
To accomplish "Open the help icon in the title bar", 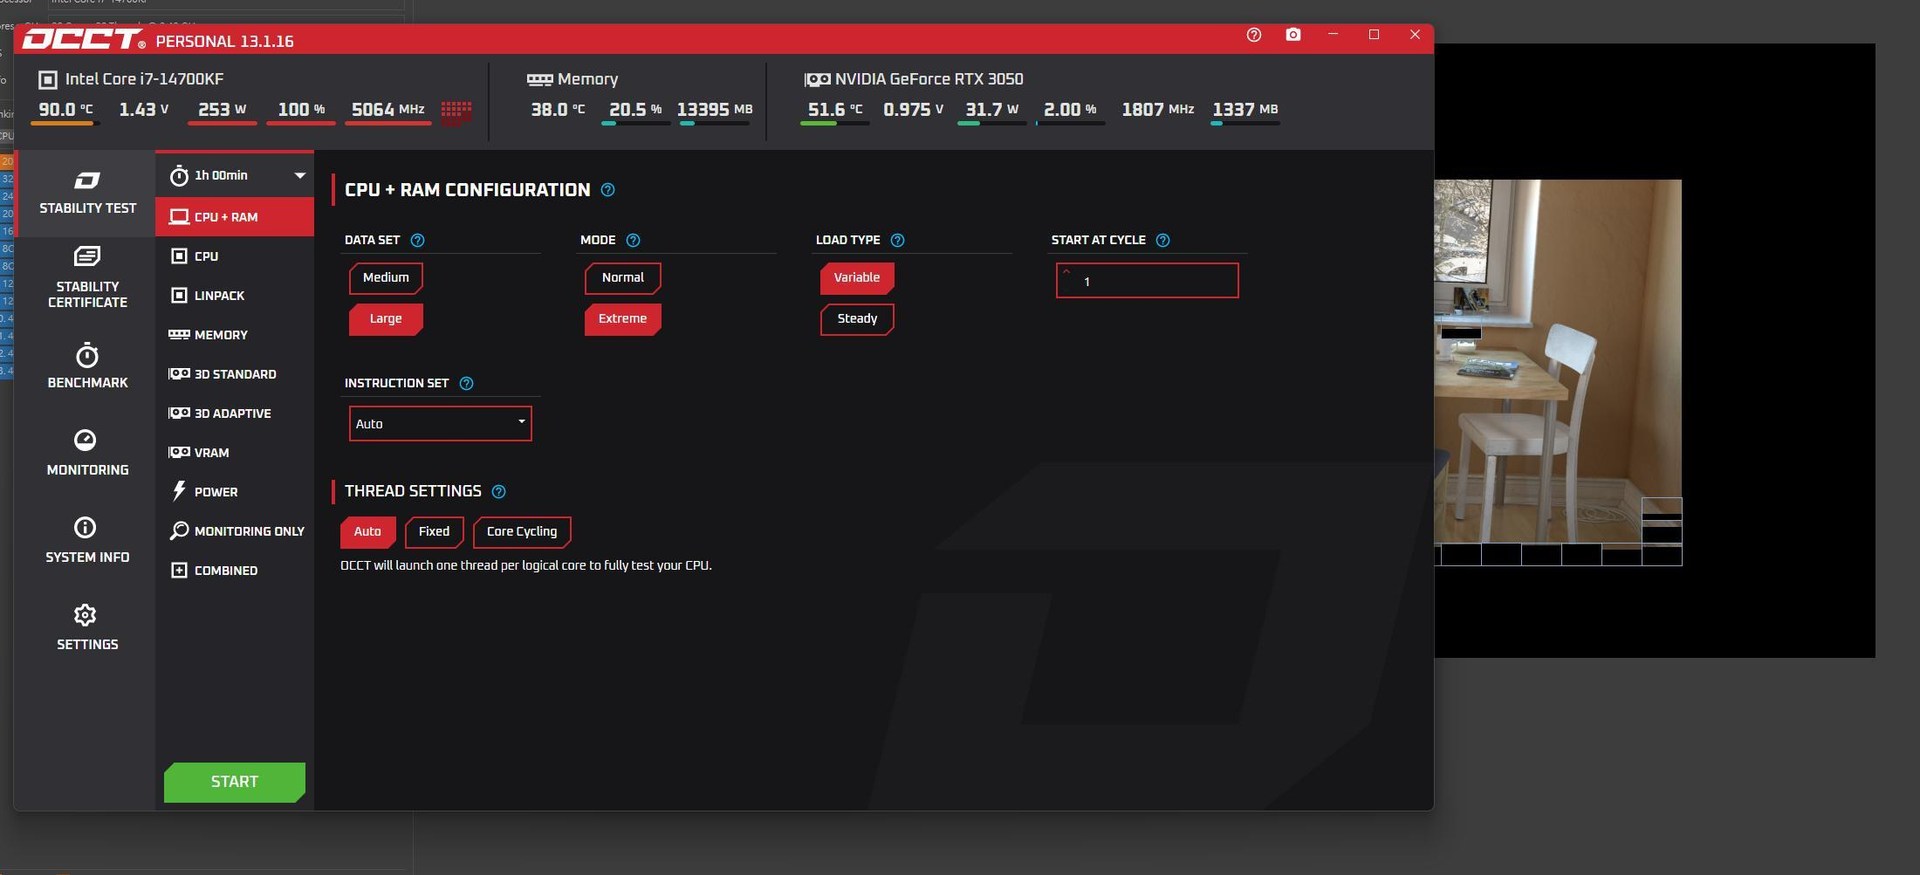I will click(1254, 35).
